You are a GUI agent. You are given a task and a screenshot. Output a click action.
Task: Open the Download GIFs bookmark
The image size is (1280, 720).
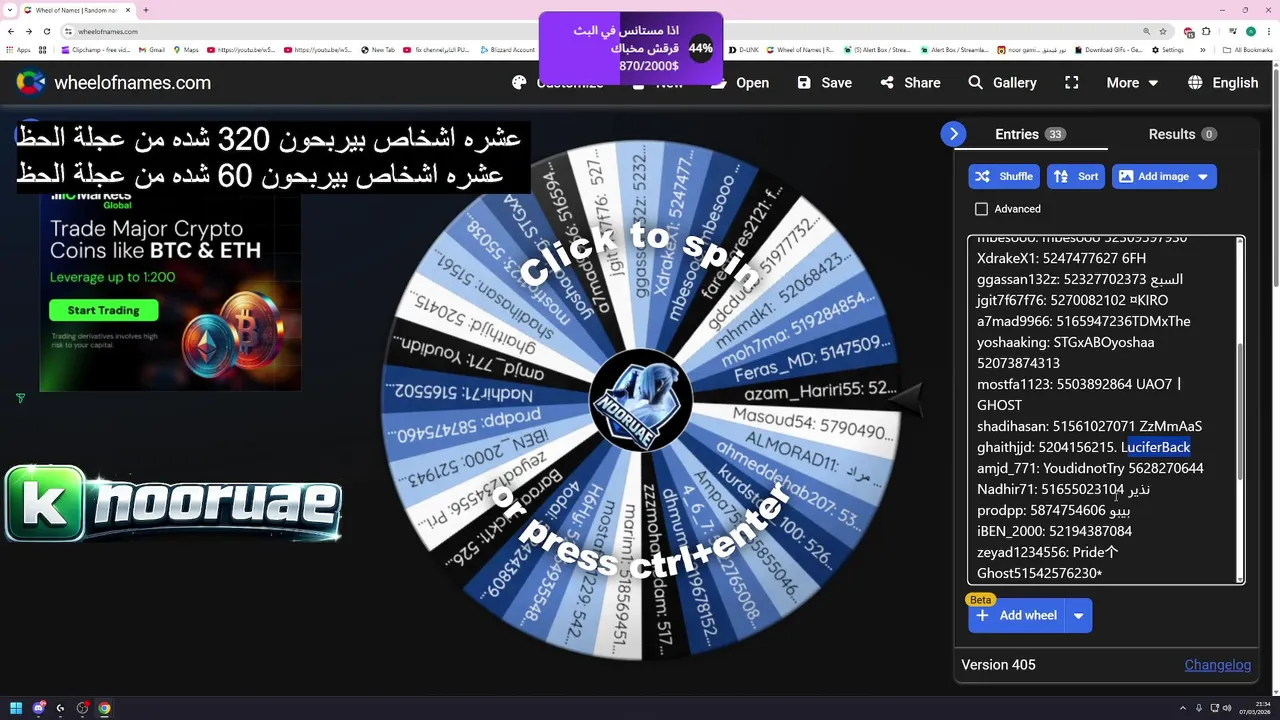[x=1109, y=50]
